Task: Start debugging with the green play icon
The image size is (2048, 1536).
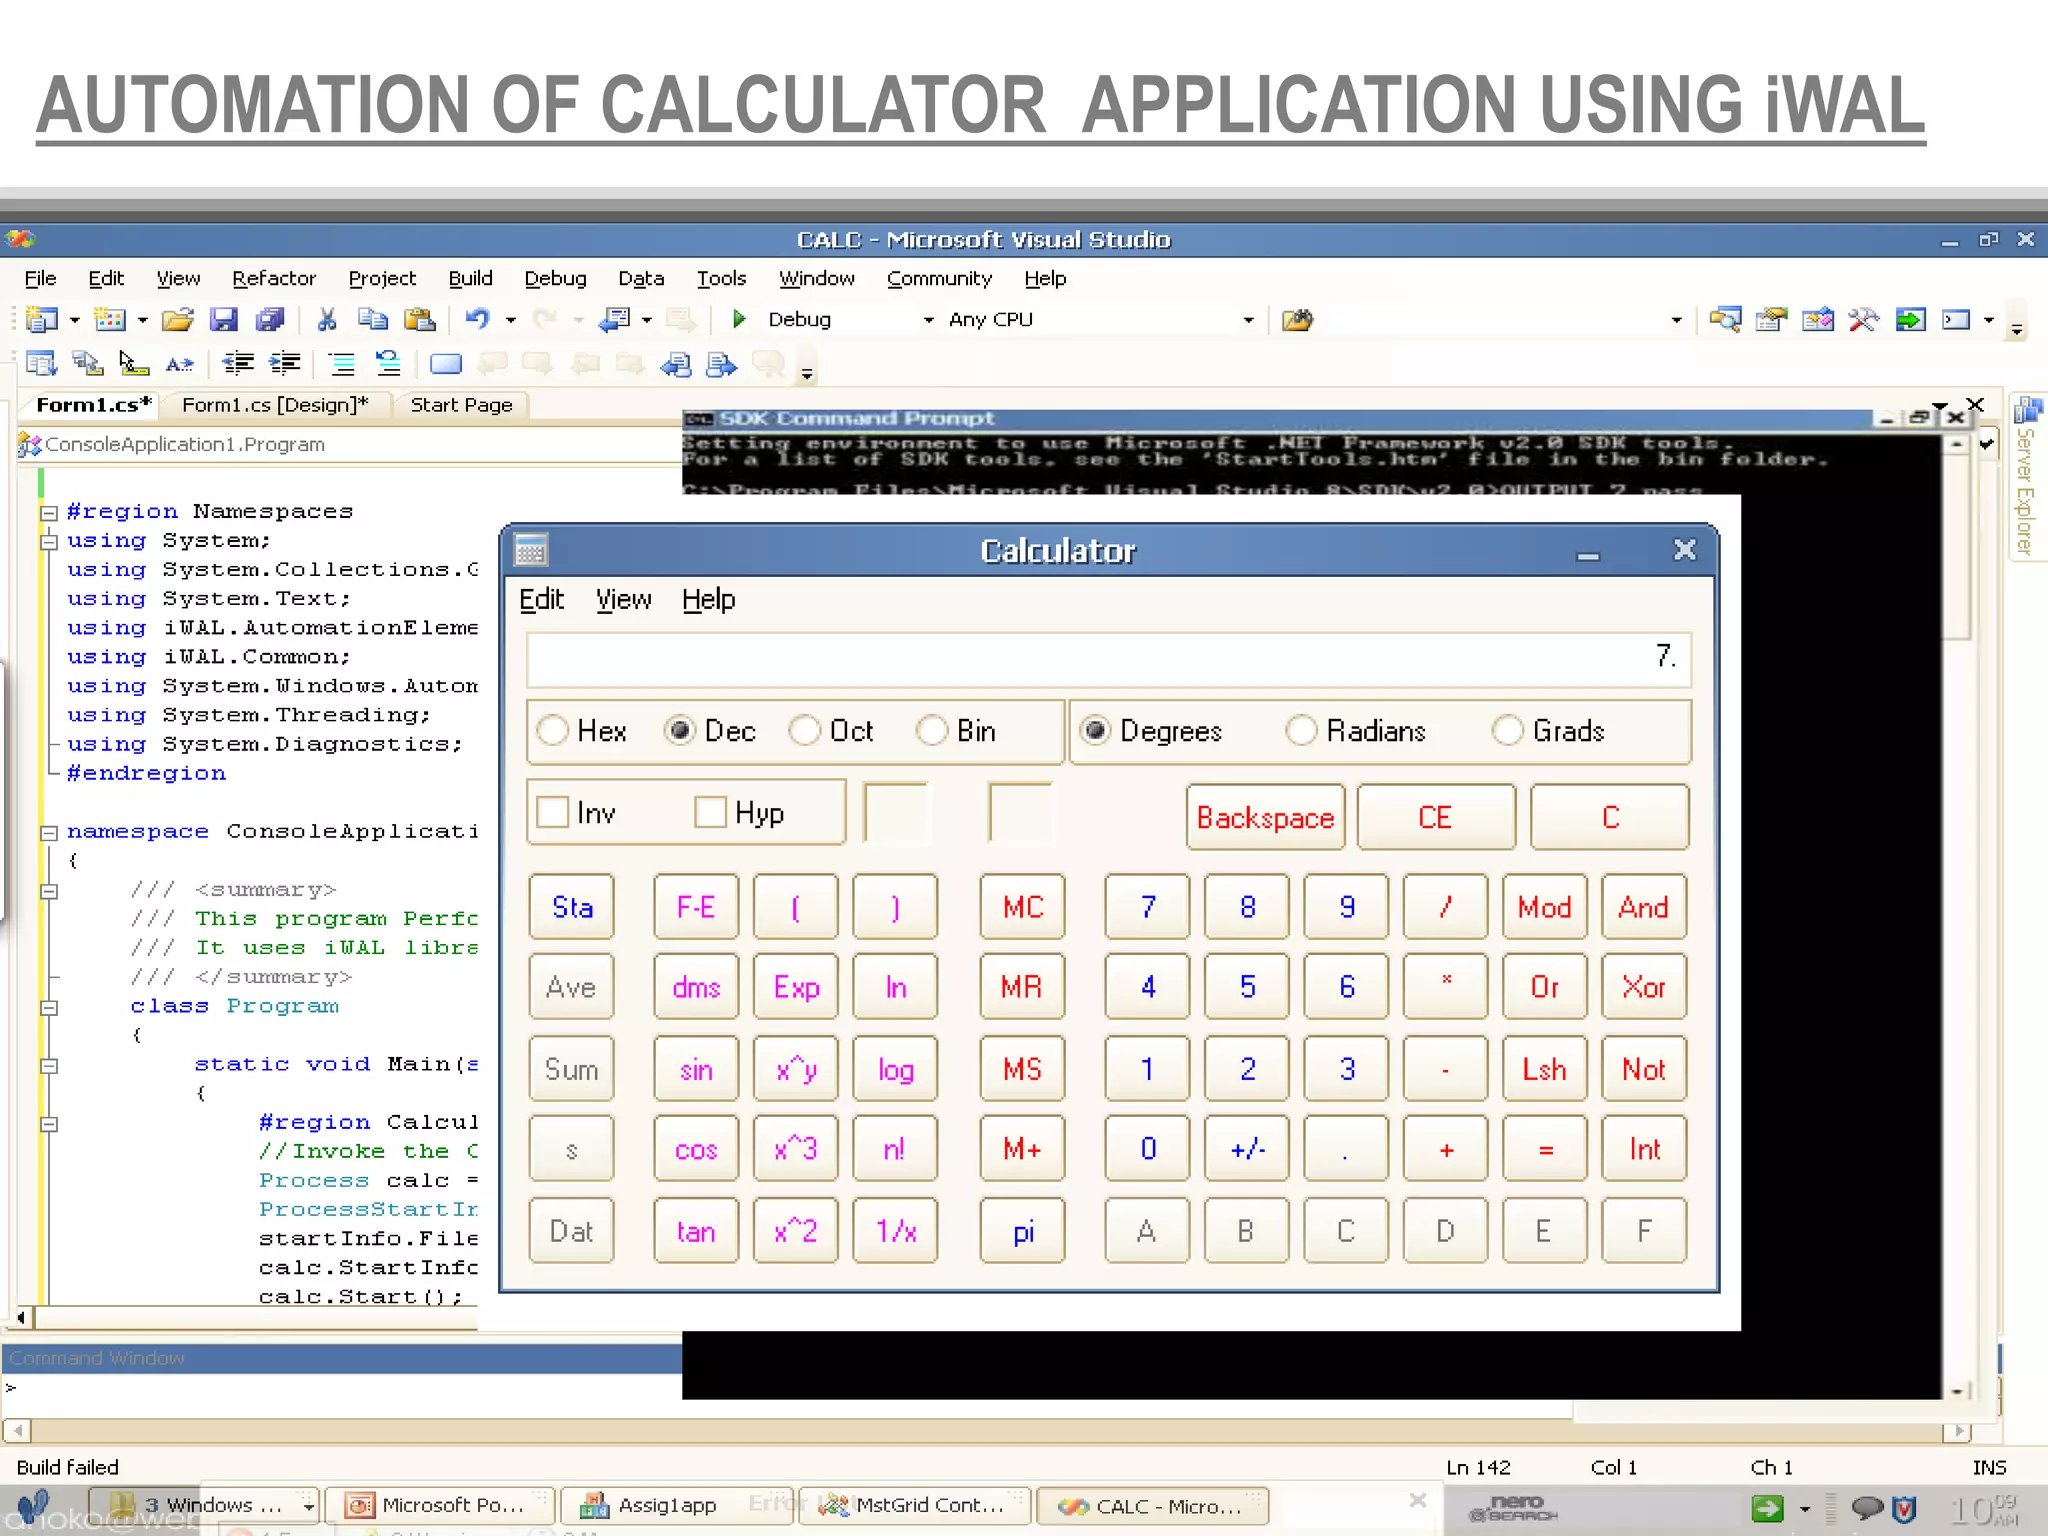Action: 739,319
